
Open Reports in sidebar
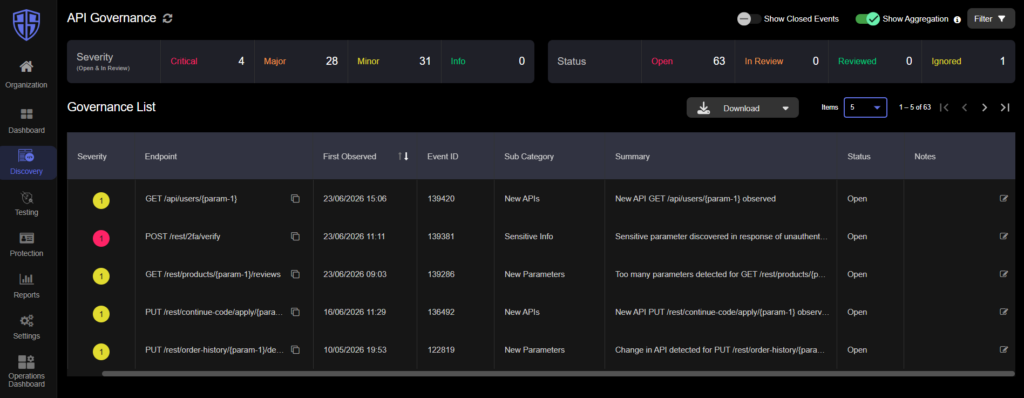tap(27, 286)
